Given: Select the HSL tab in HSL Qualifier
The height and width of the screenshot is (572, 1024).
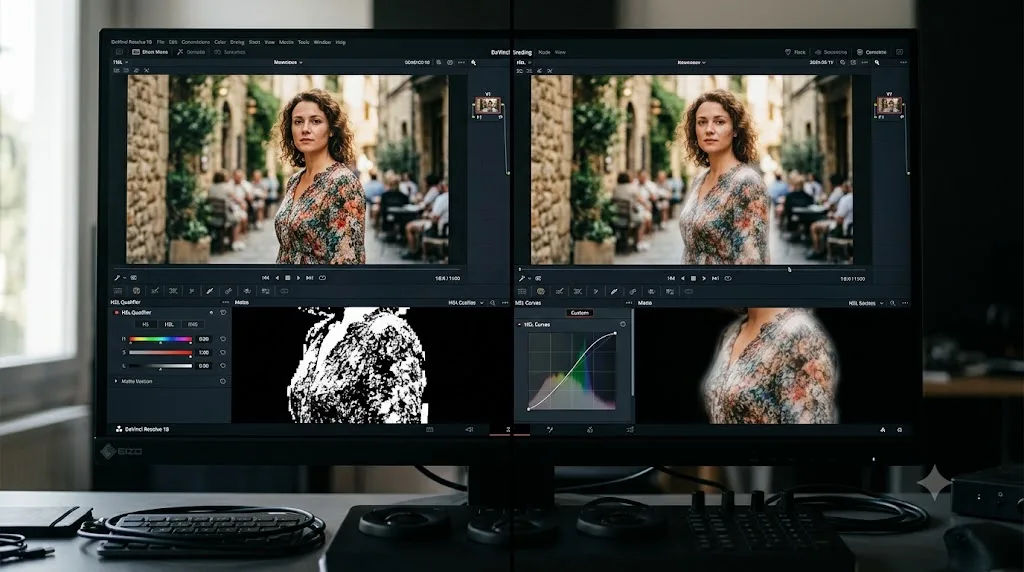Looking at the screenshot, I should coord(169,325).
